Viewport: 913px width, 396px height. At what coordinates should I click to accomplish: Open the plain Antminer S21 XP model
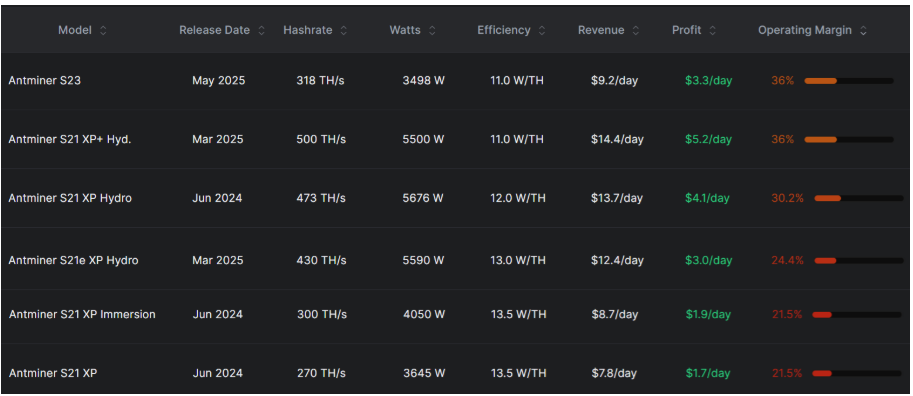click(x=53, y=373)
